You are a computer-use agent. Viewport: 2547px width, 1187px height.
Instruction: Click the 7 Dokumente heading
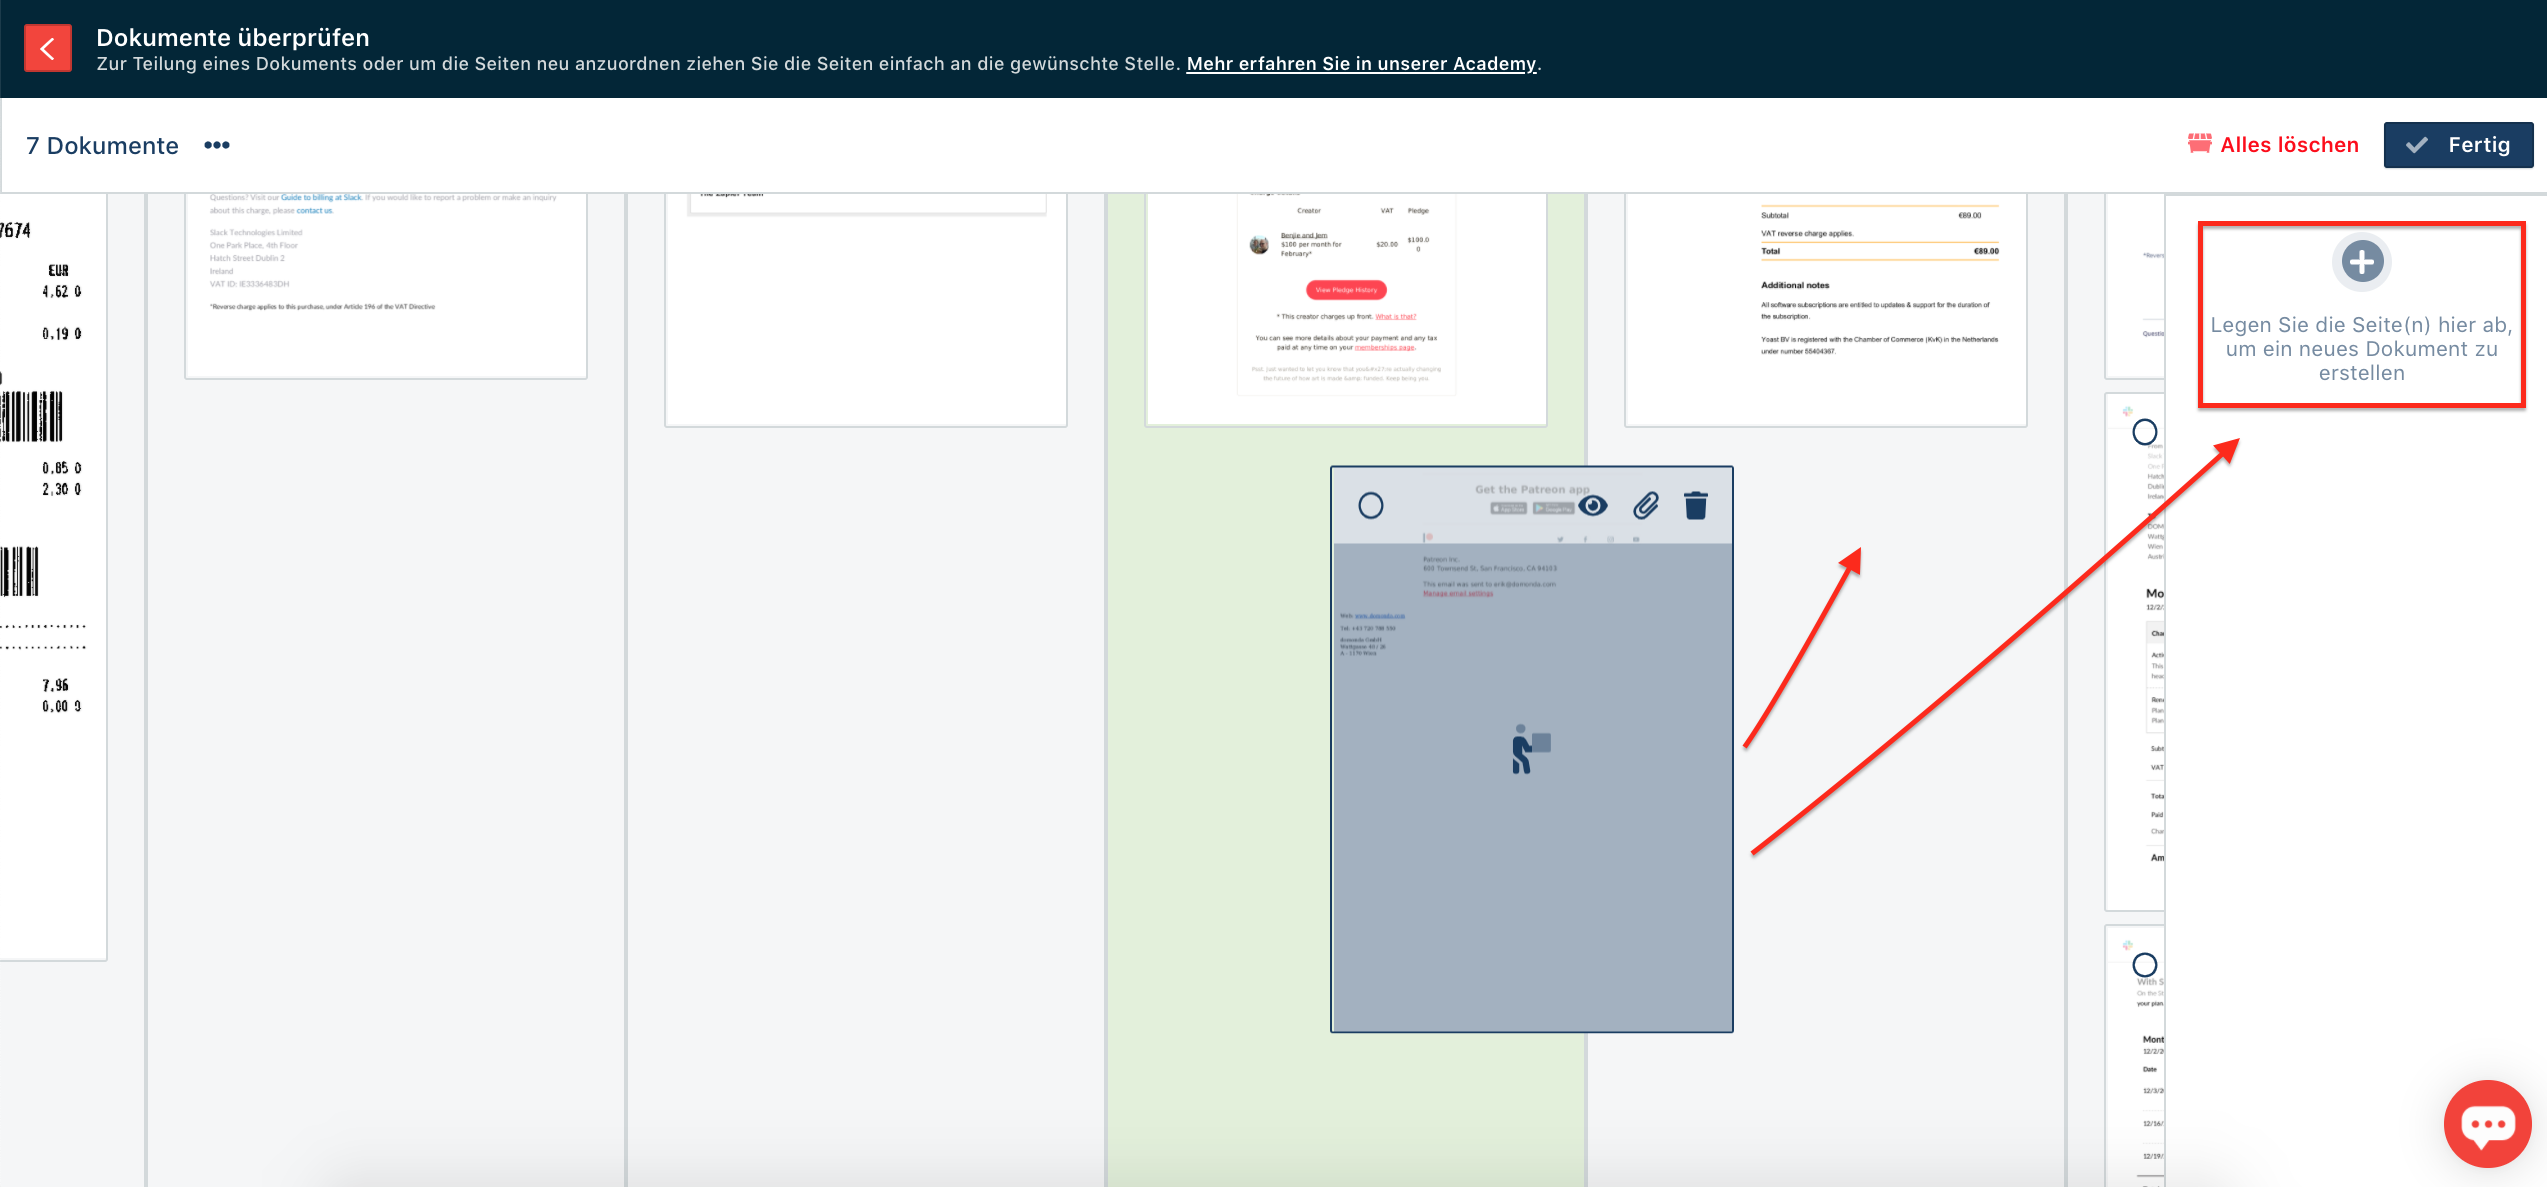coord(102,146)
